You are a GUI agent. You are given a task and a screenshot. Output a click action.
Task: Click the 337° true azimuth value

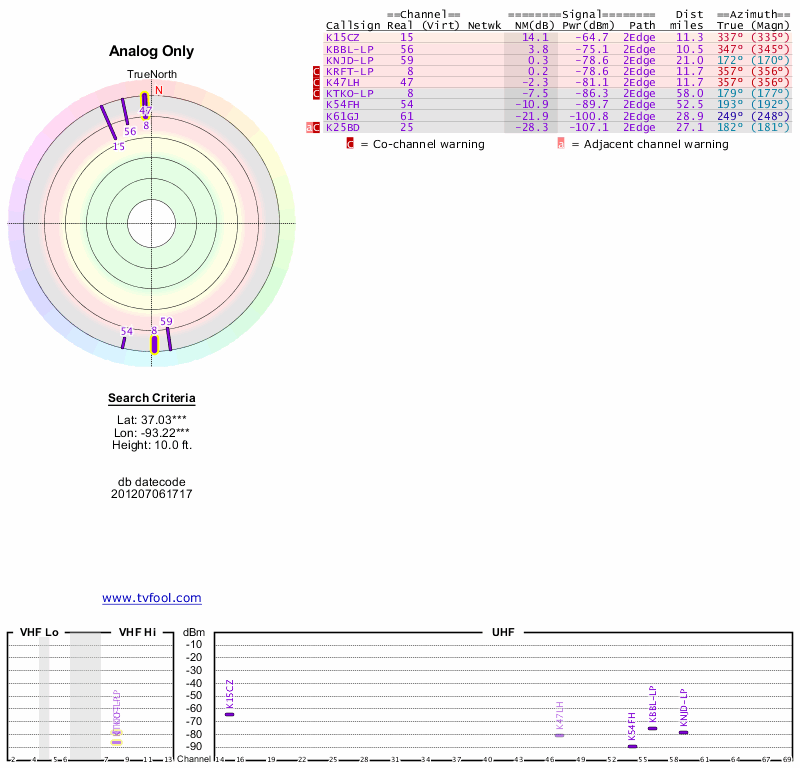click(x=730, y=37)
